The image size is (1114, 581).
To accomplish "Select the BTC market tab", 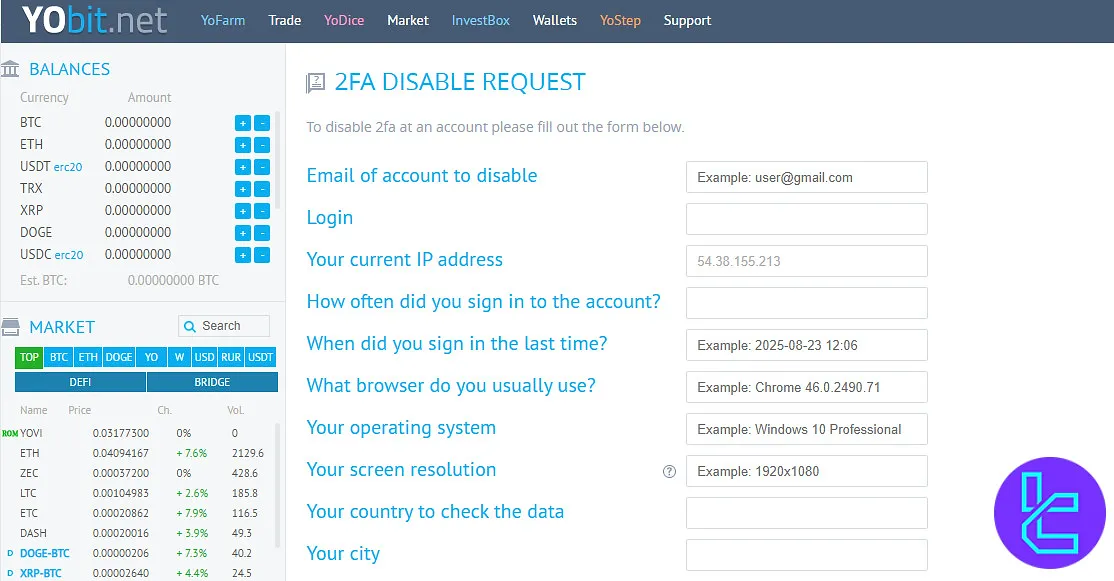I will (x=59, y=357).
